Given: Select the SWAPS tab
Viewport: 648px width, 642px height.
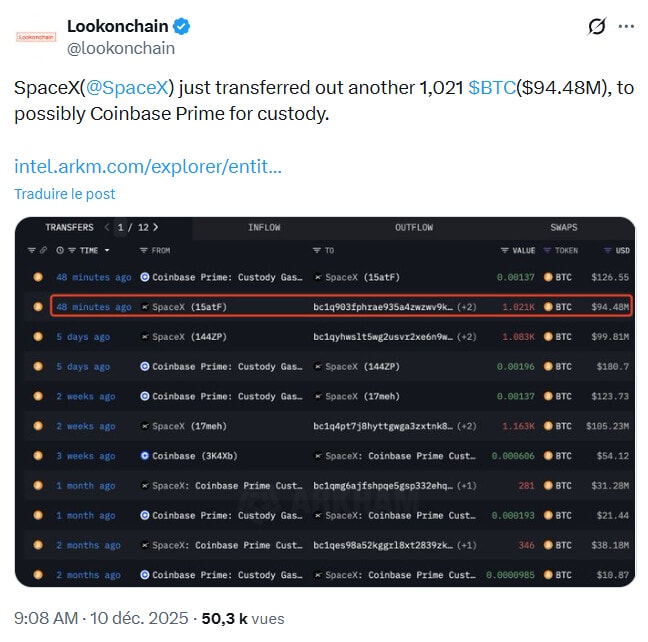Looking at the screenshot, I should tap(563, 228).
